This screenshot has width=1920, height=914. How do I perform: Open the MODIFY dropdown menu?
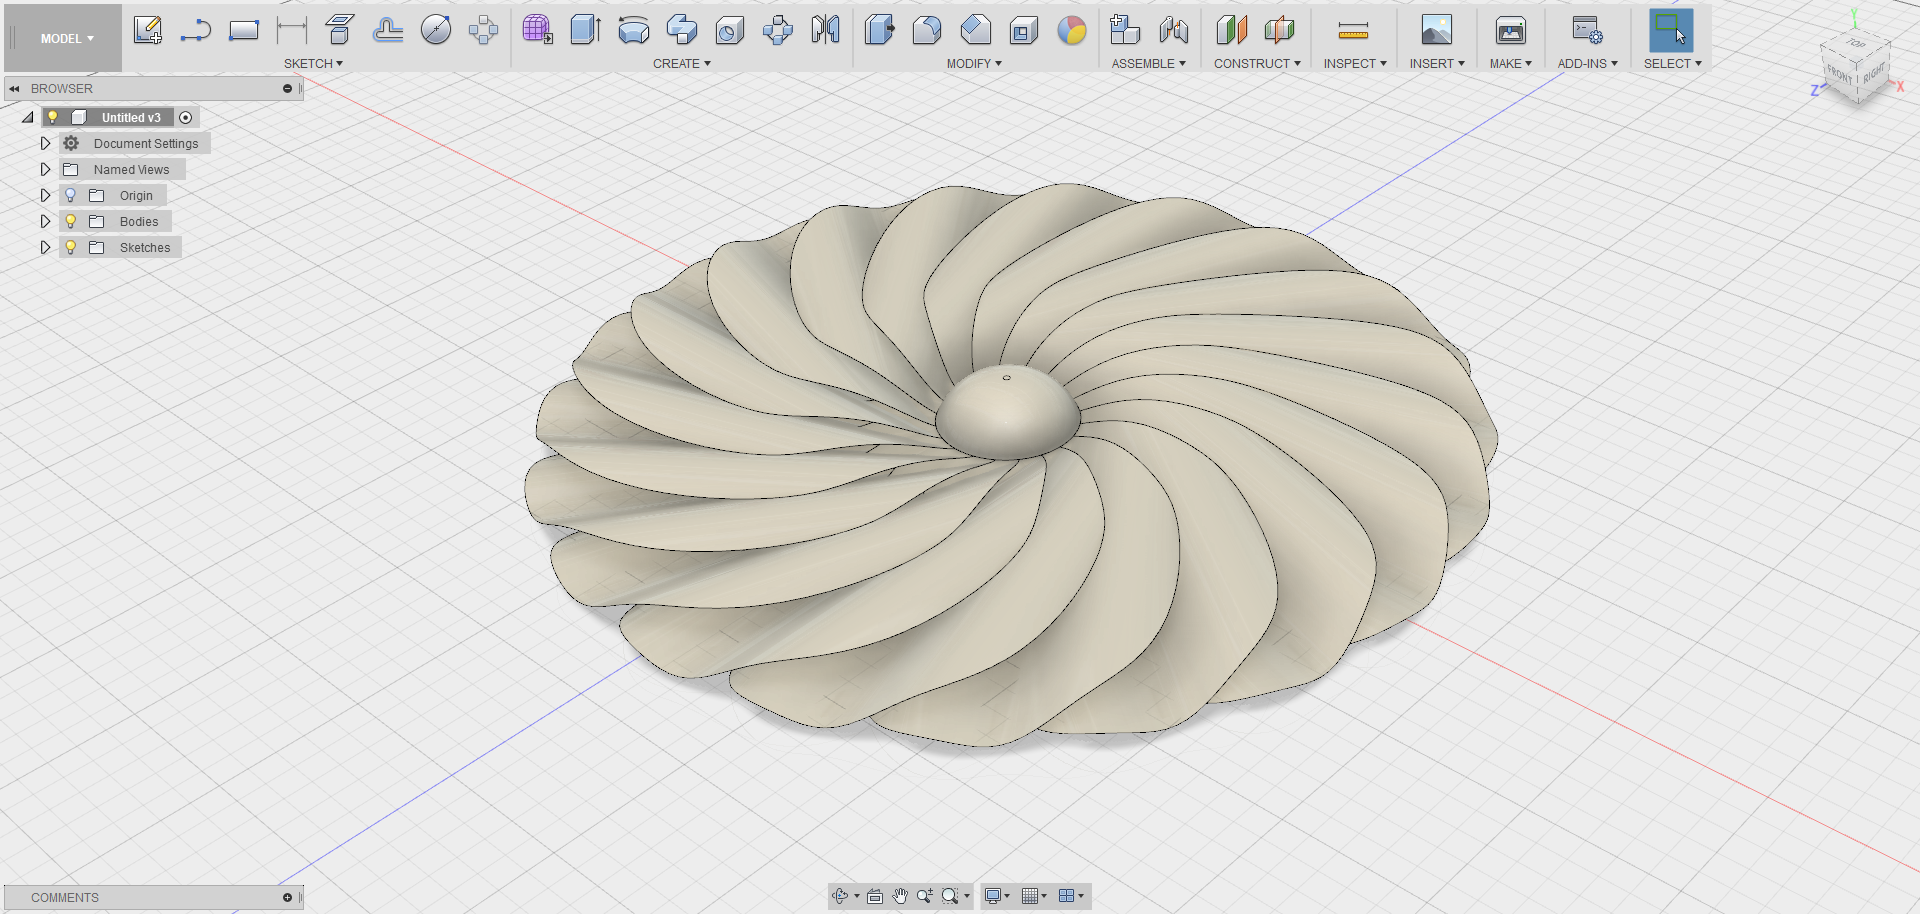(x=973, y=63)
